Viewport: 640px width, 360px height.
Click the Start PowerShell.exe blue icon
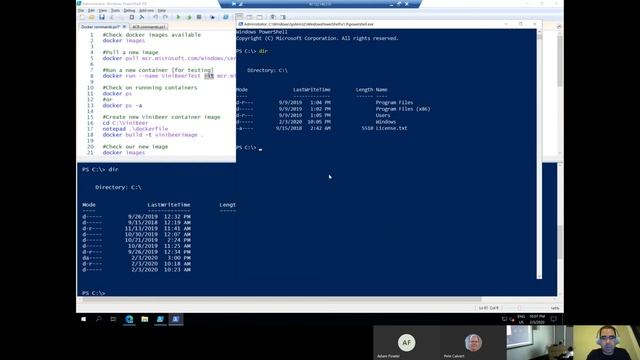(x=225, y=17)
